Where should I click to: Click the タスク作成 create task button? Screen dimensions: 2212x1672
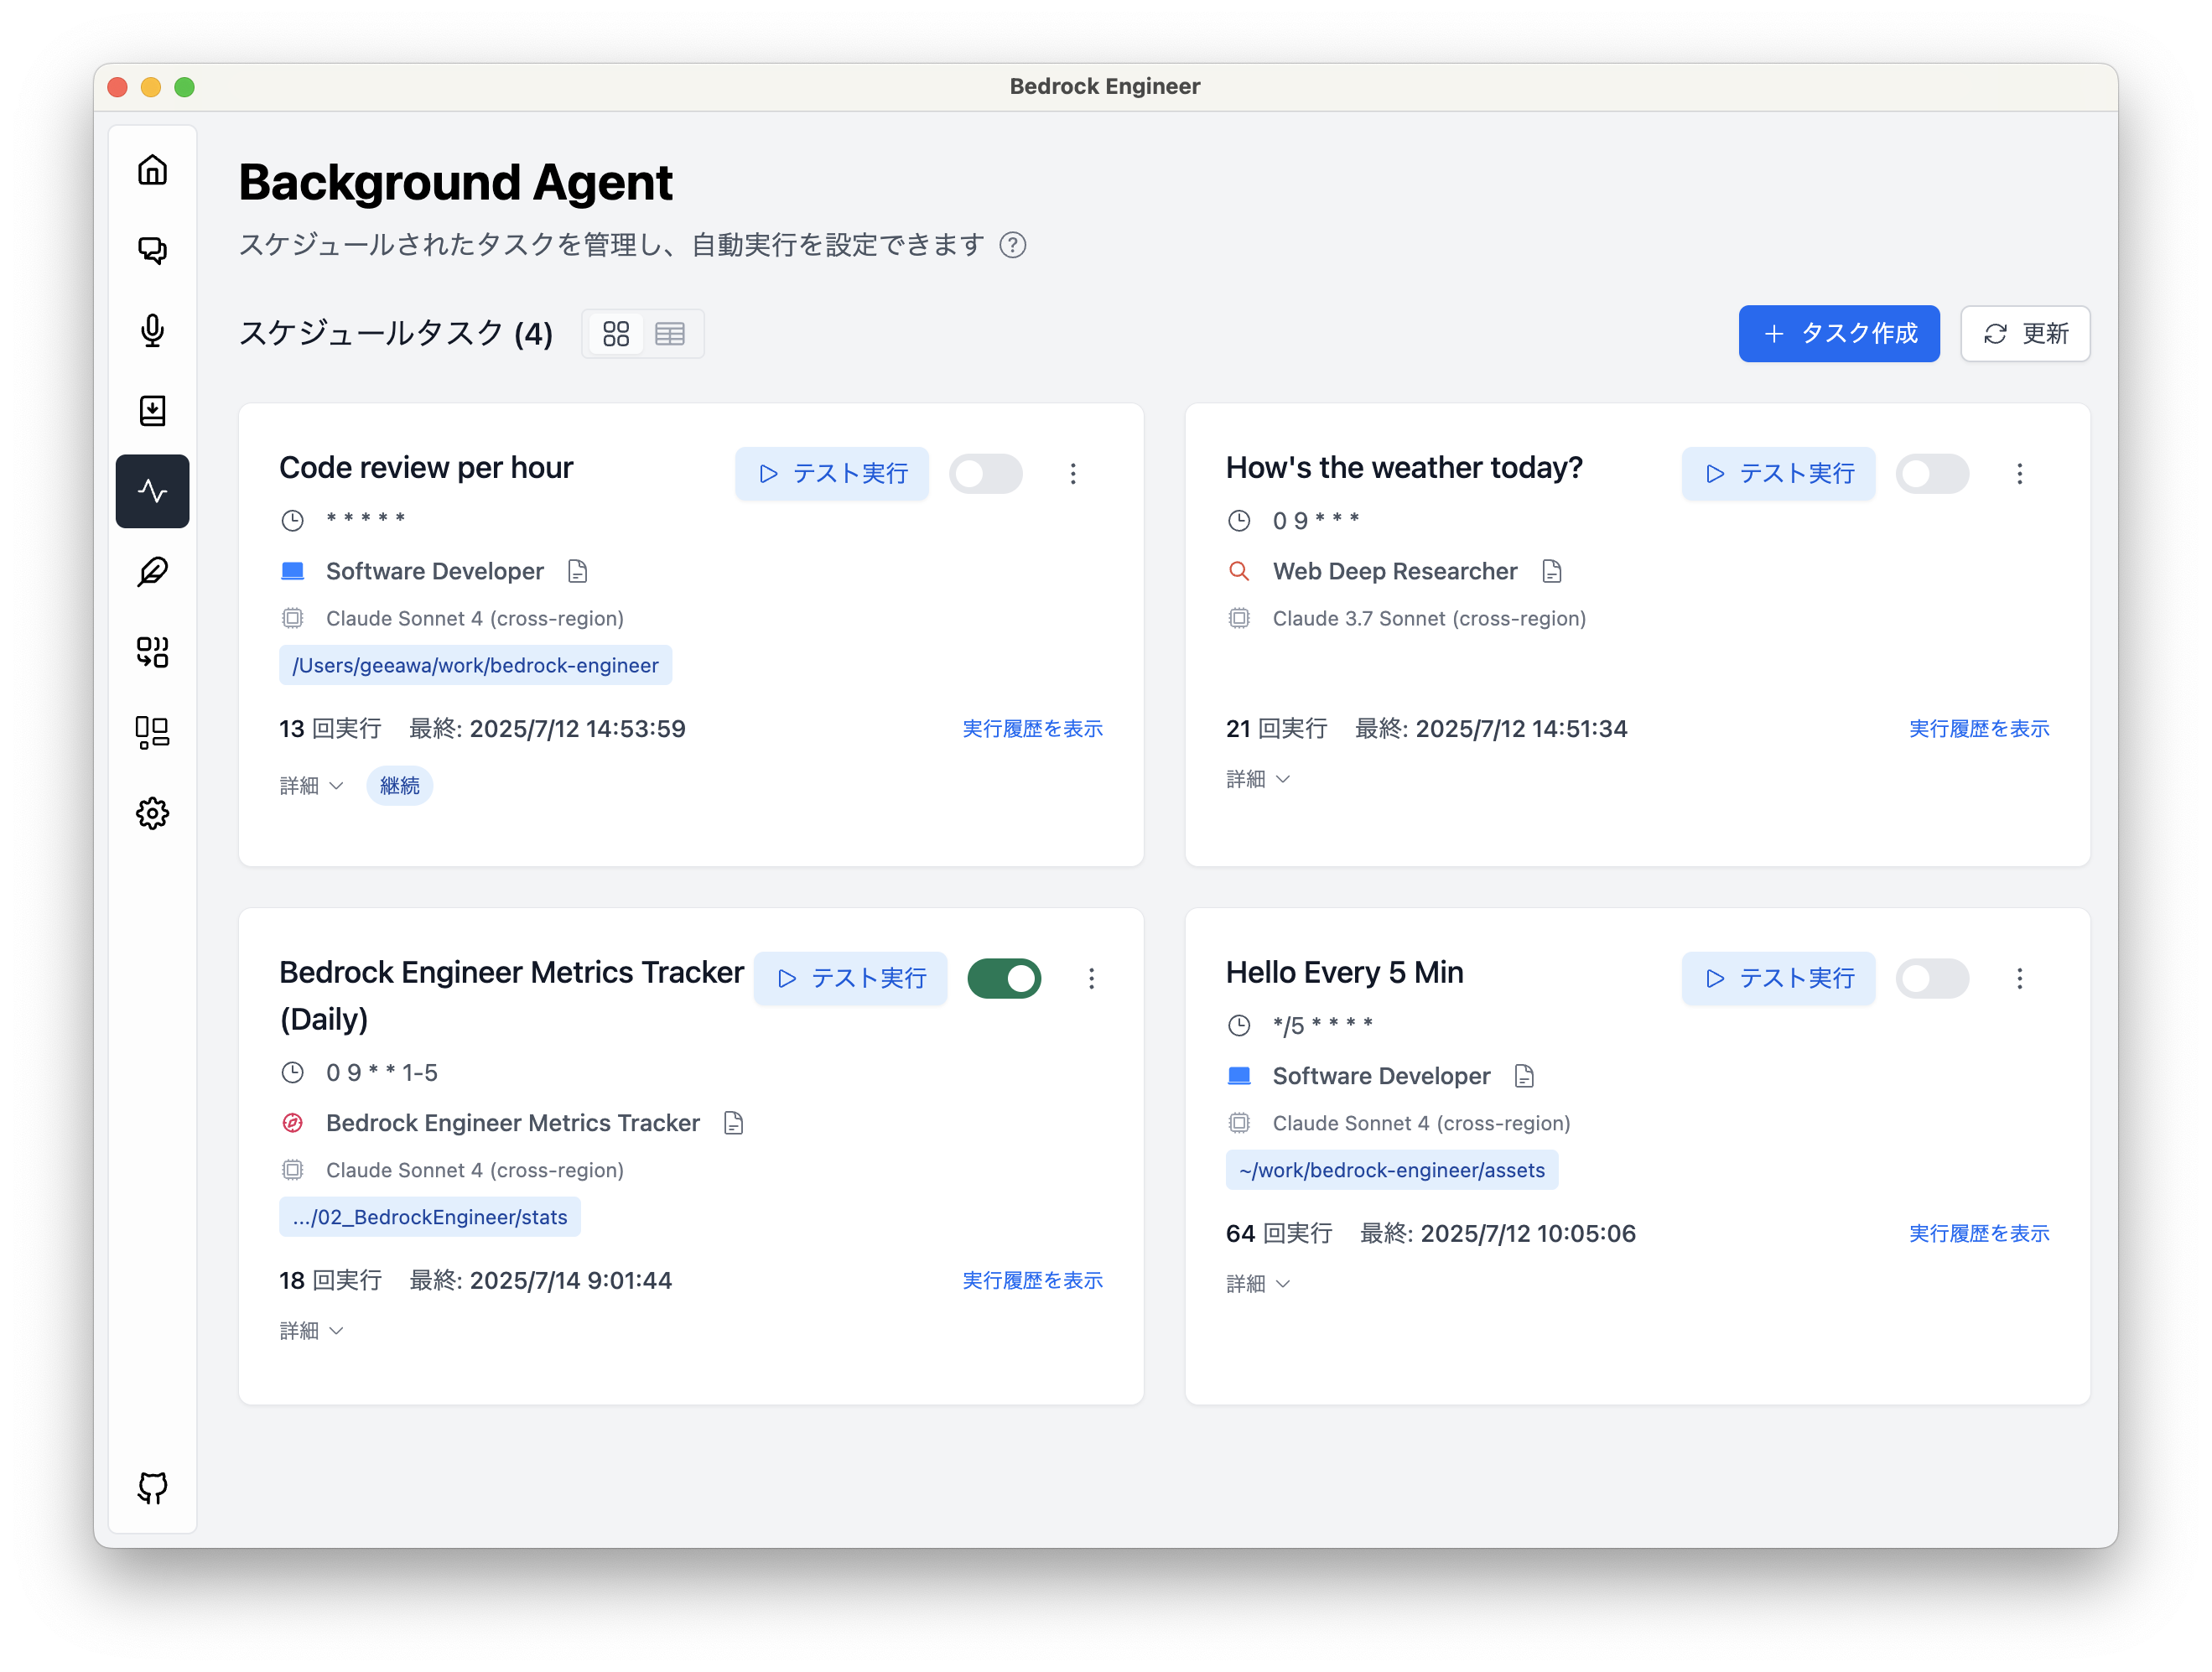(x=1838, y=334)
